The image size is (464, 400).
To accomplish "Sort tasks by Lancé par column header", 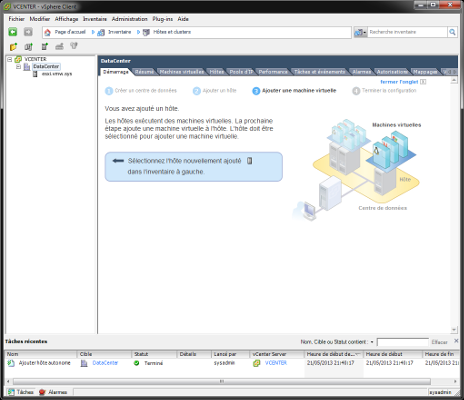I will point(230,354).
